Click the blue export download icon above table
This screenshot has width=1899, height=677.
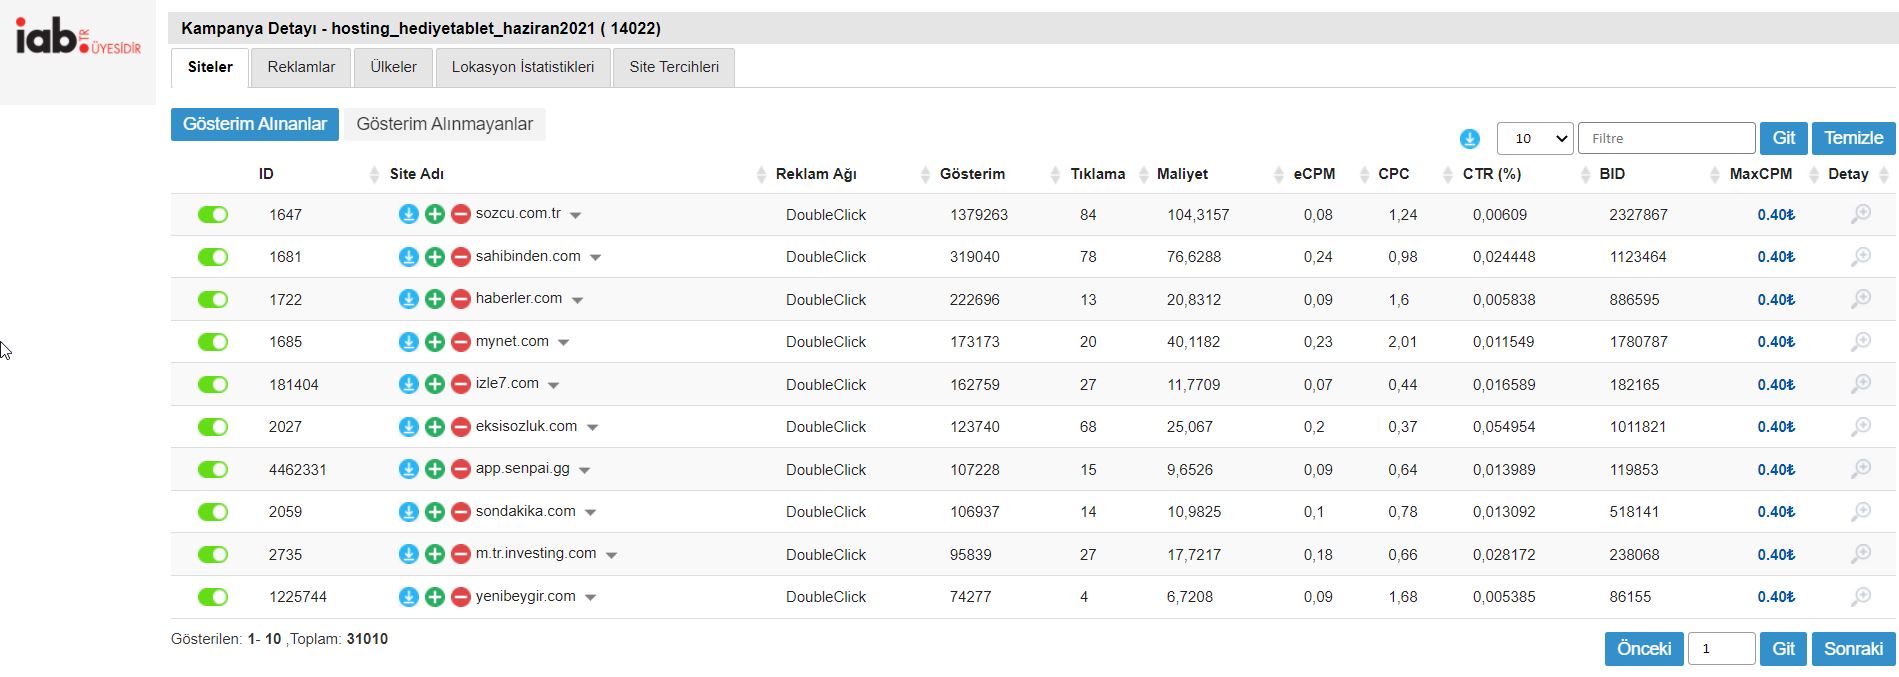coord(1469,139)
